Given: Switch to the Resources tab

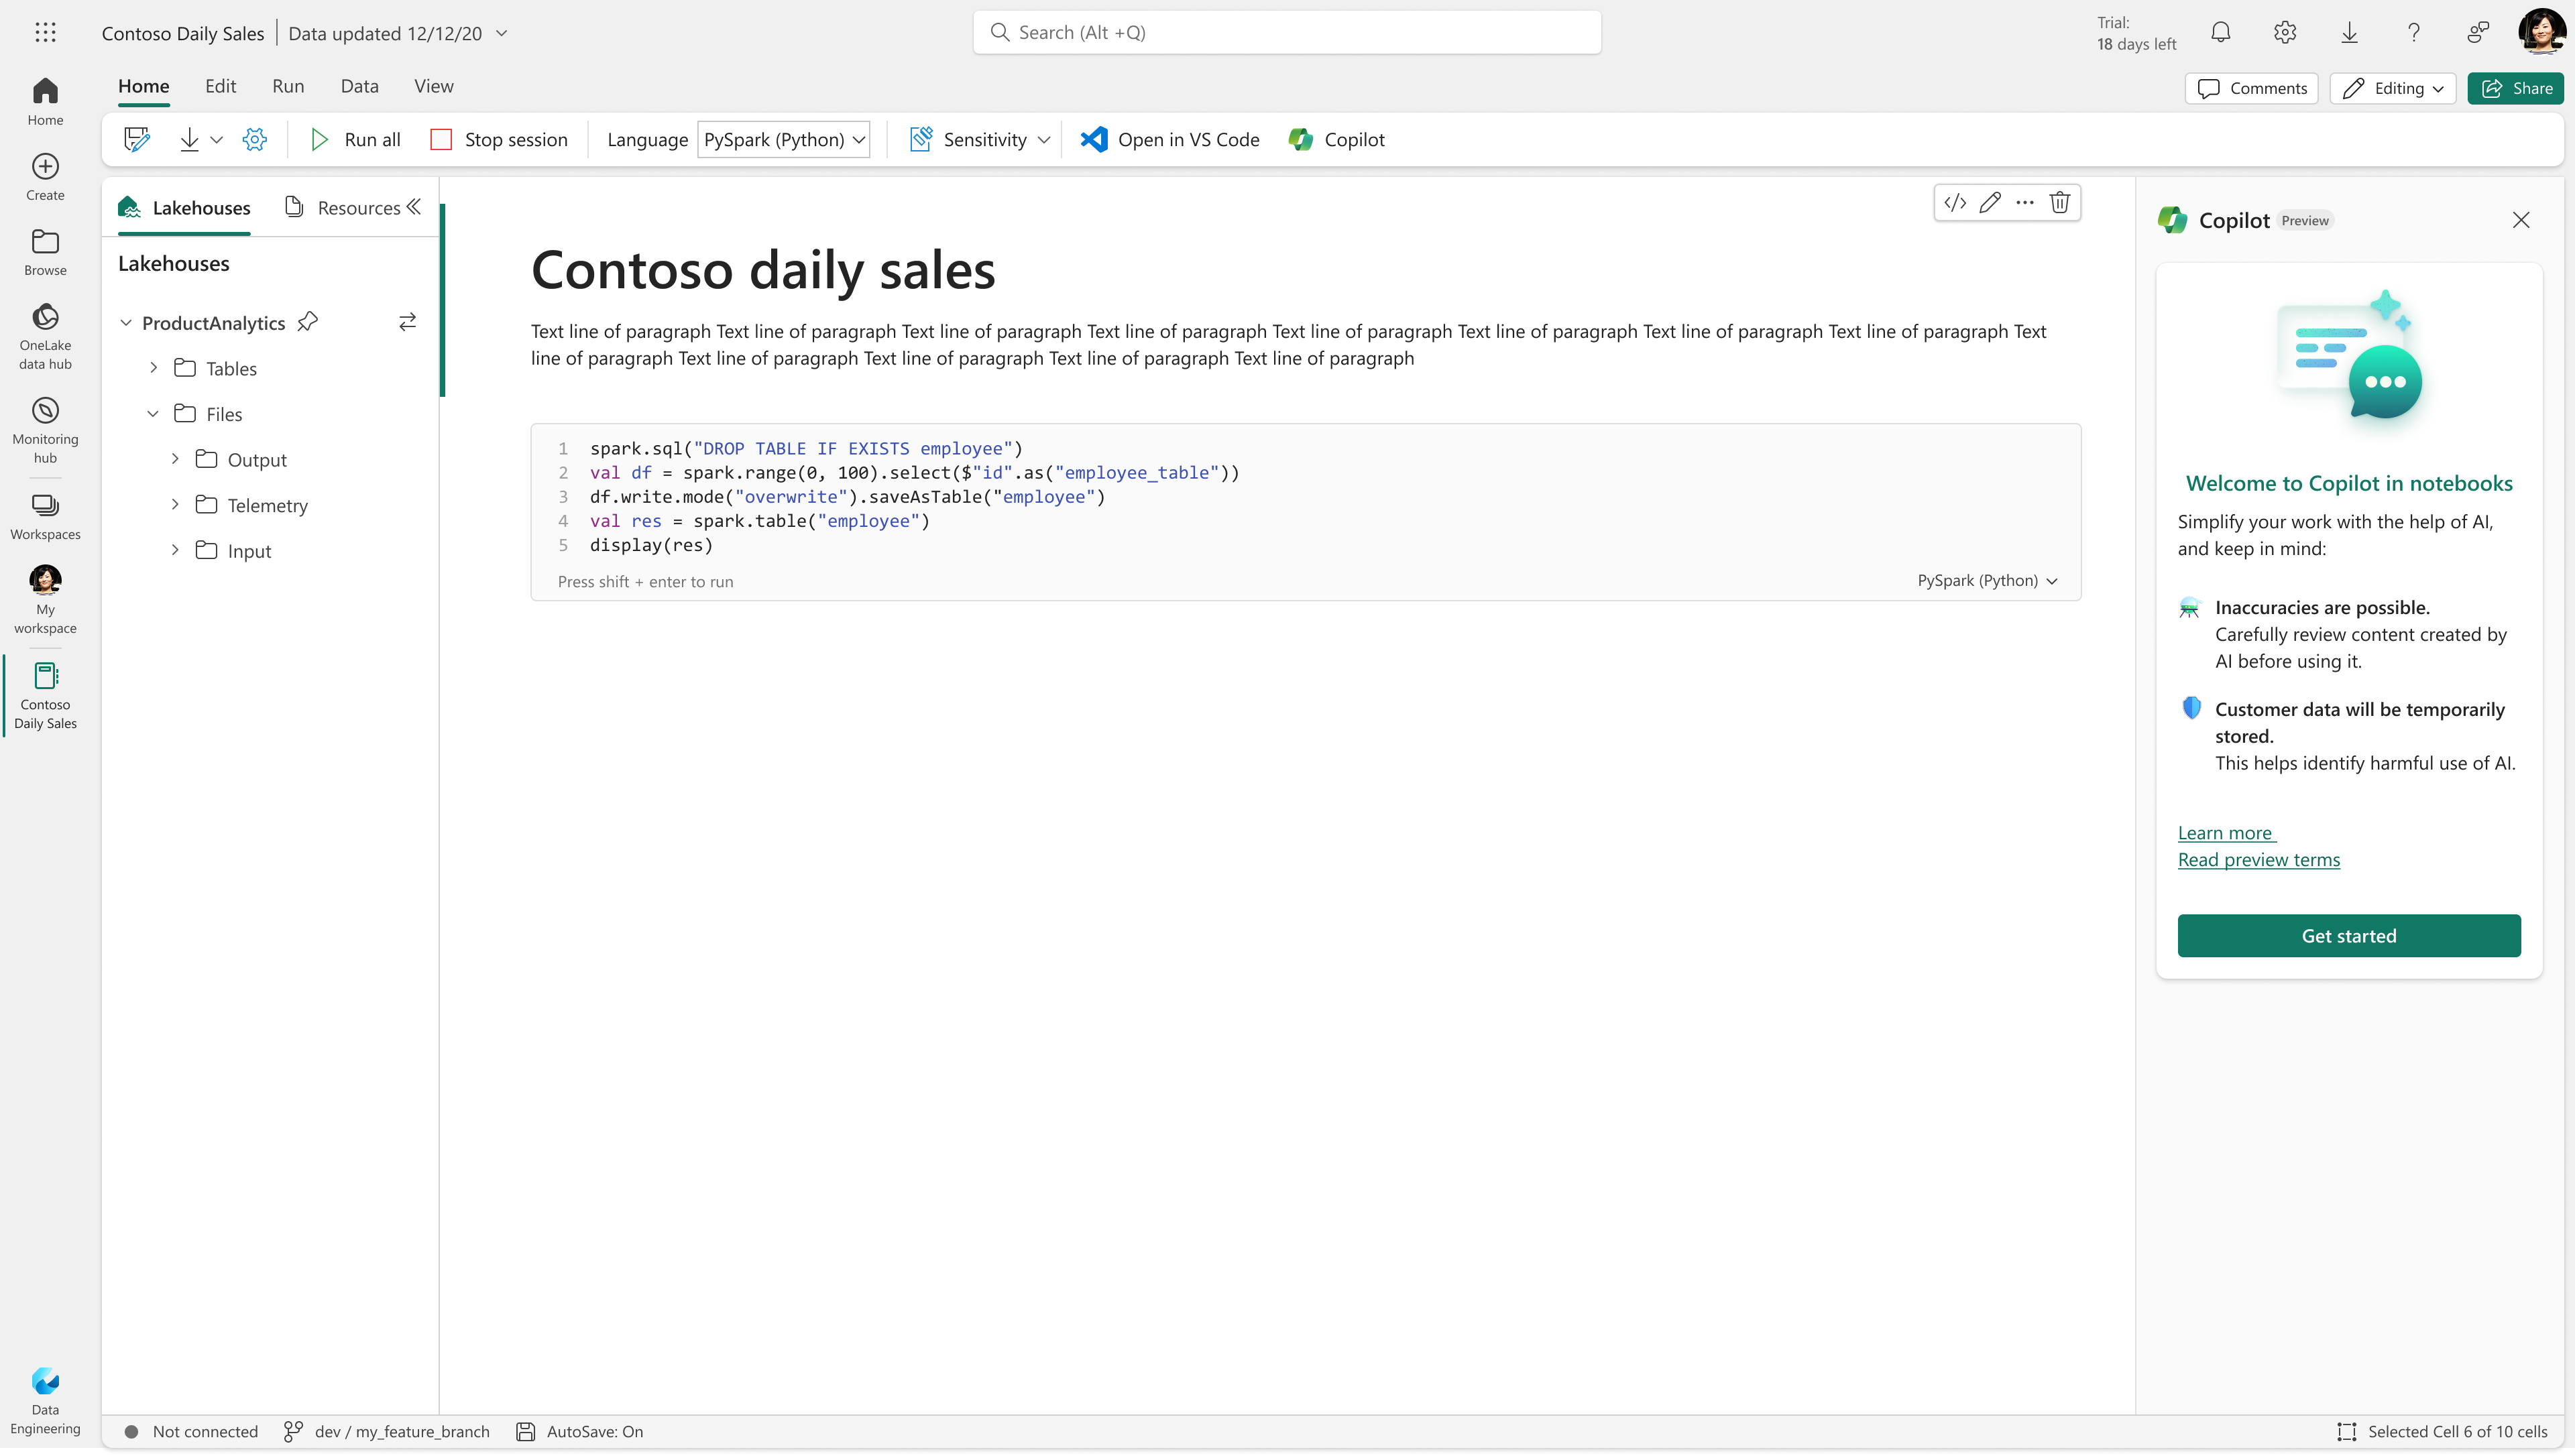Looking at the screenshot, I should pos(343,208).
